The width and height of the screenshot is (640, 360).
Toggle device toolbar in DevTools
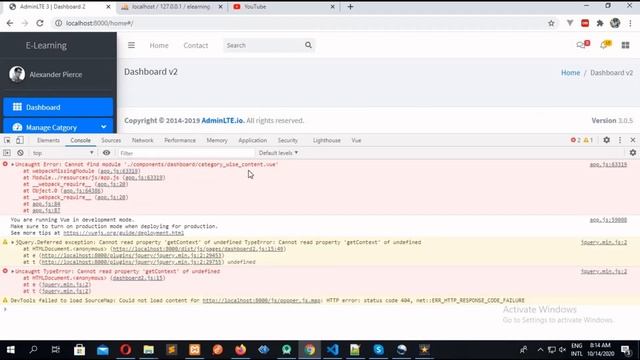click(20, 140)
